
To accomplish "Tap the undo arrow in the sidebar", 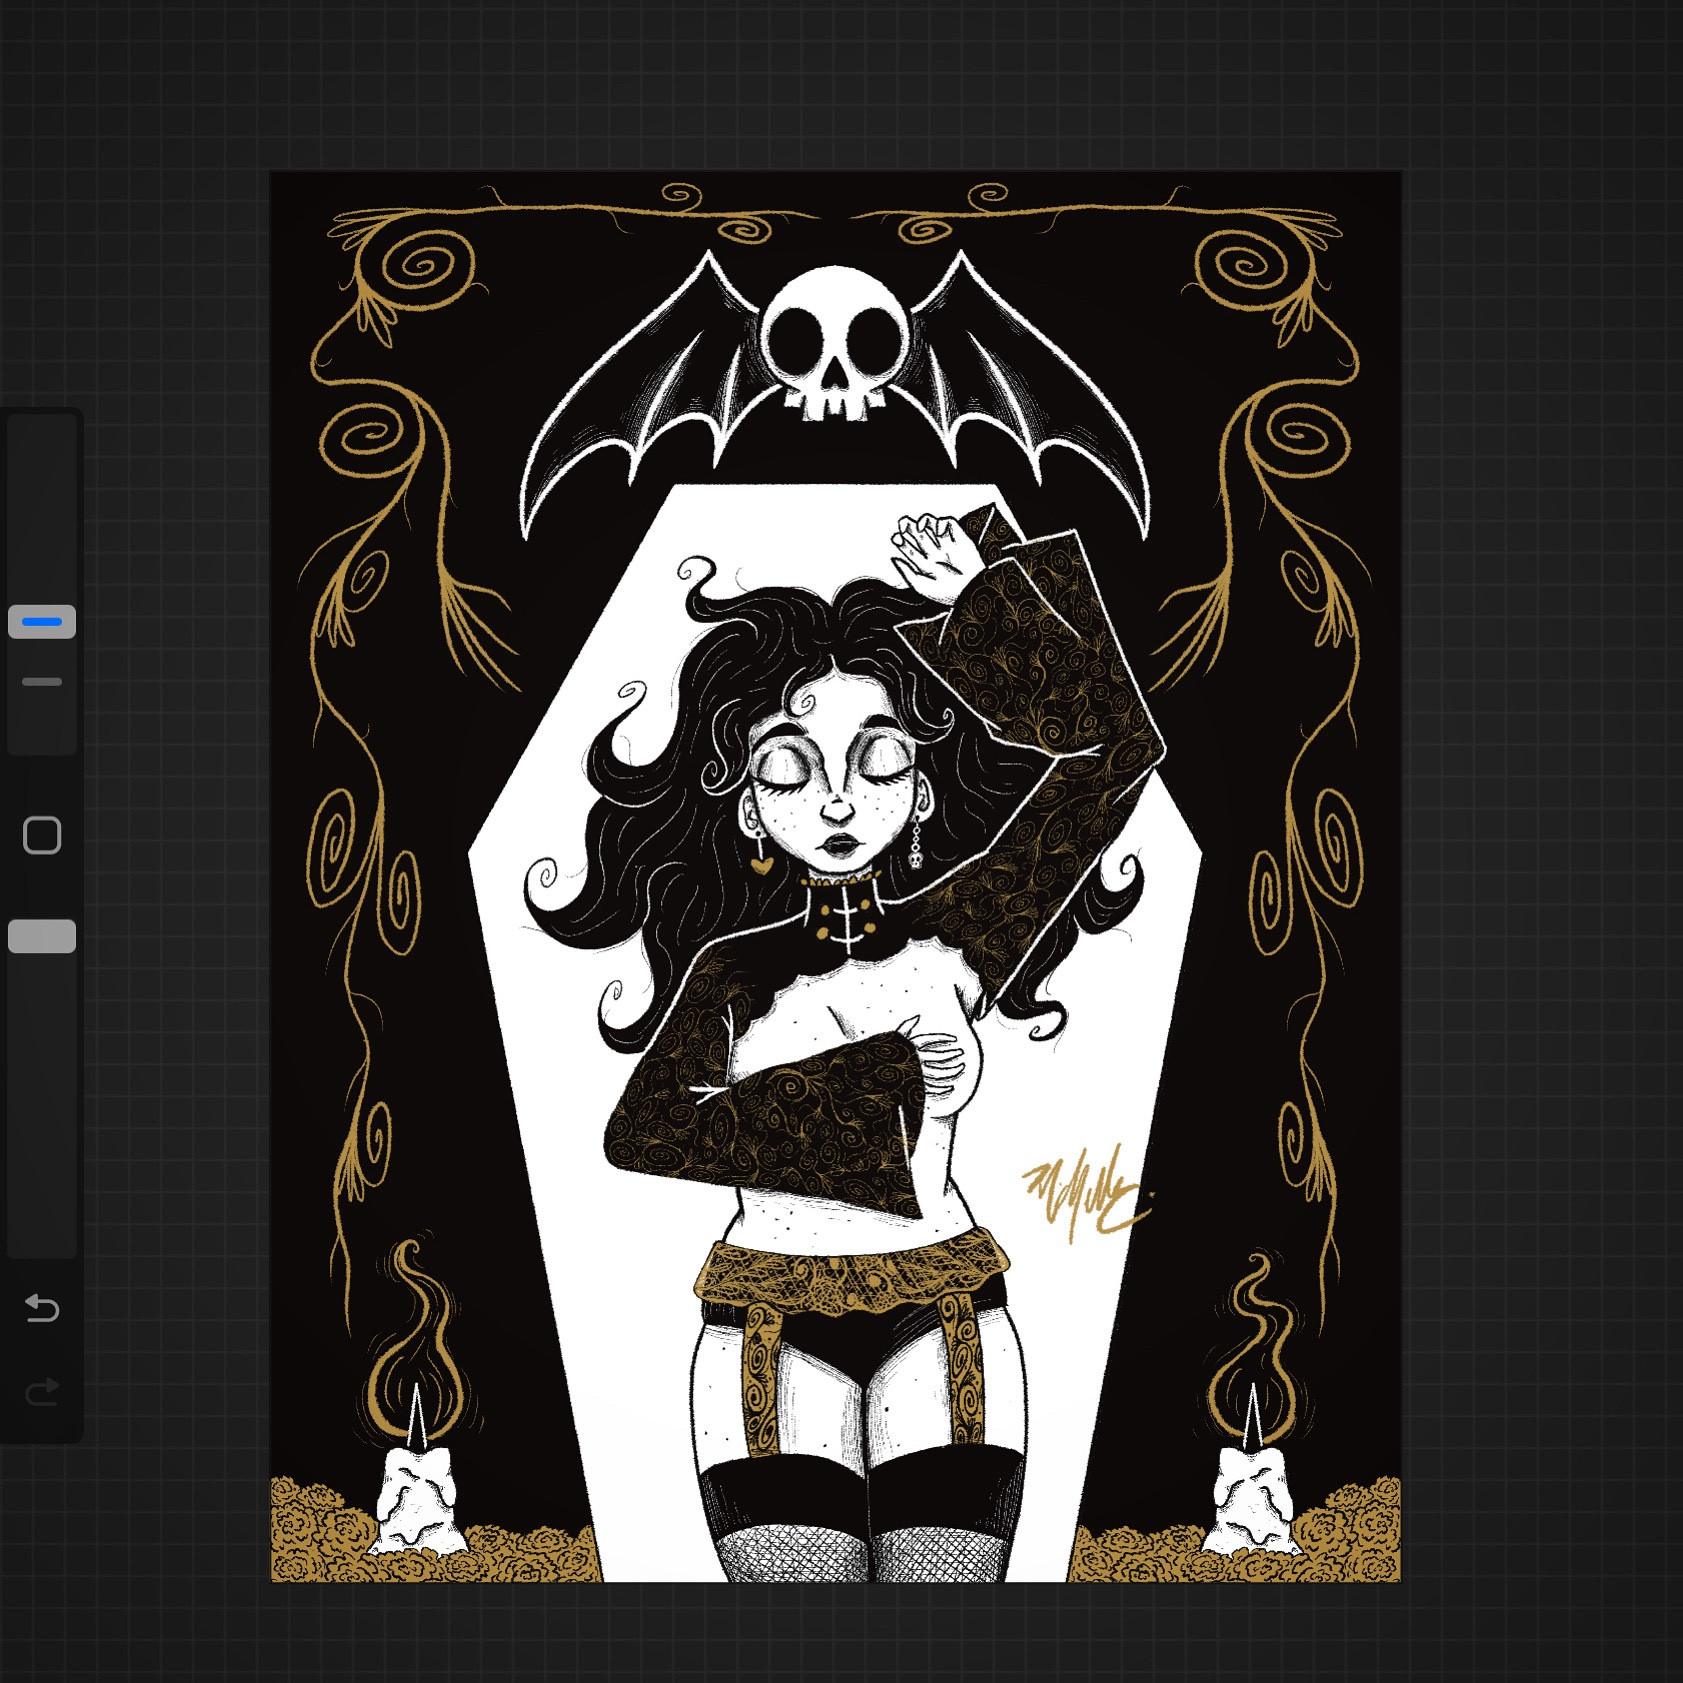I will coord(42,1308).
